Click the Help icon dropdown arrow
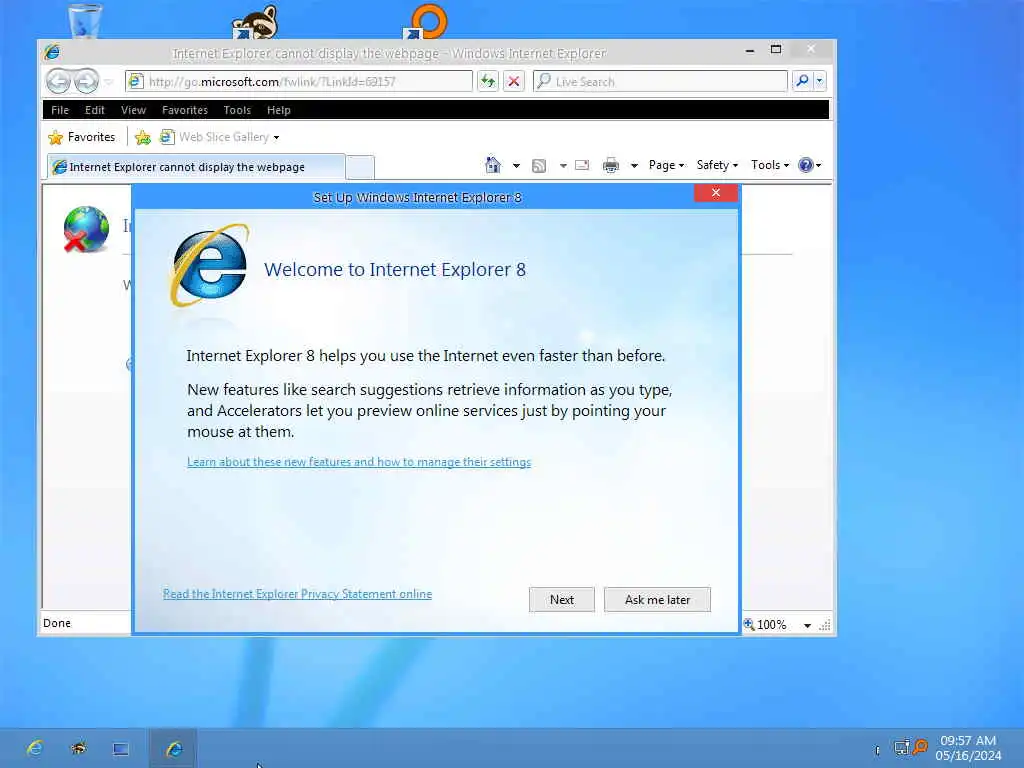This screenshot has height=768, width=1024. tap(819, 166)
